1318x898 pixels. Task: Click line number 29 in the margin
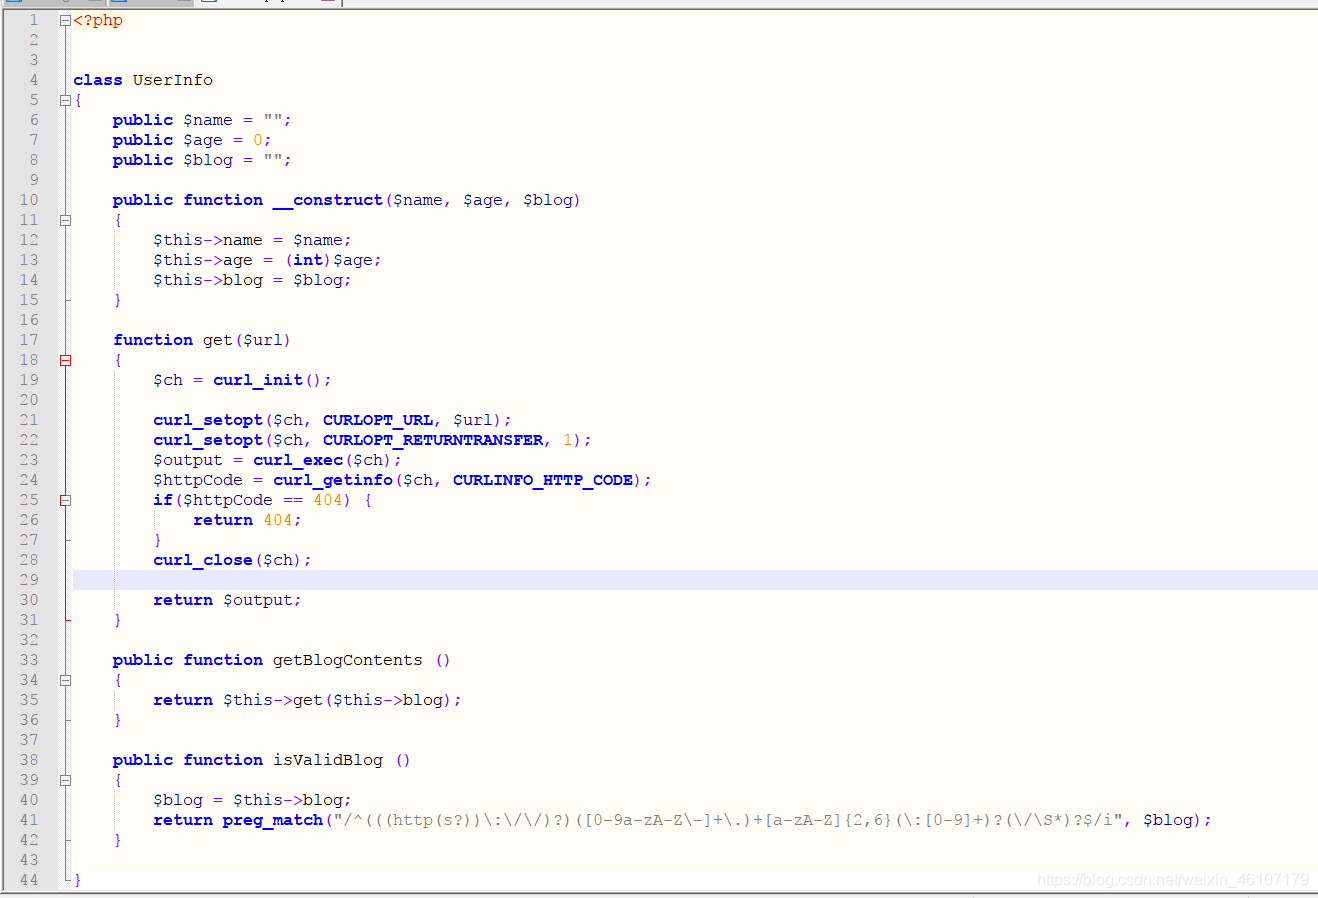(x=29, y=580)
